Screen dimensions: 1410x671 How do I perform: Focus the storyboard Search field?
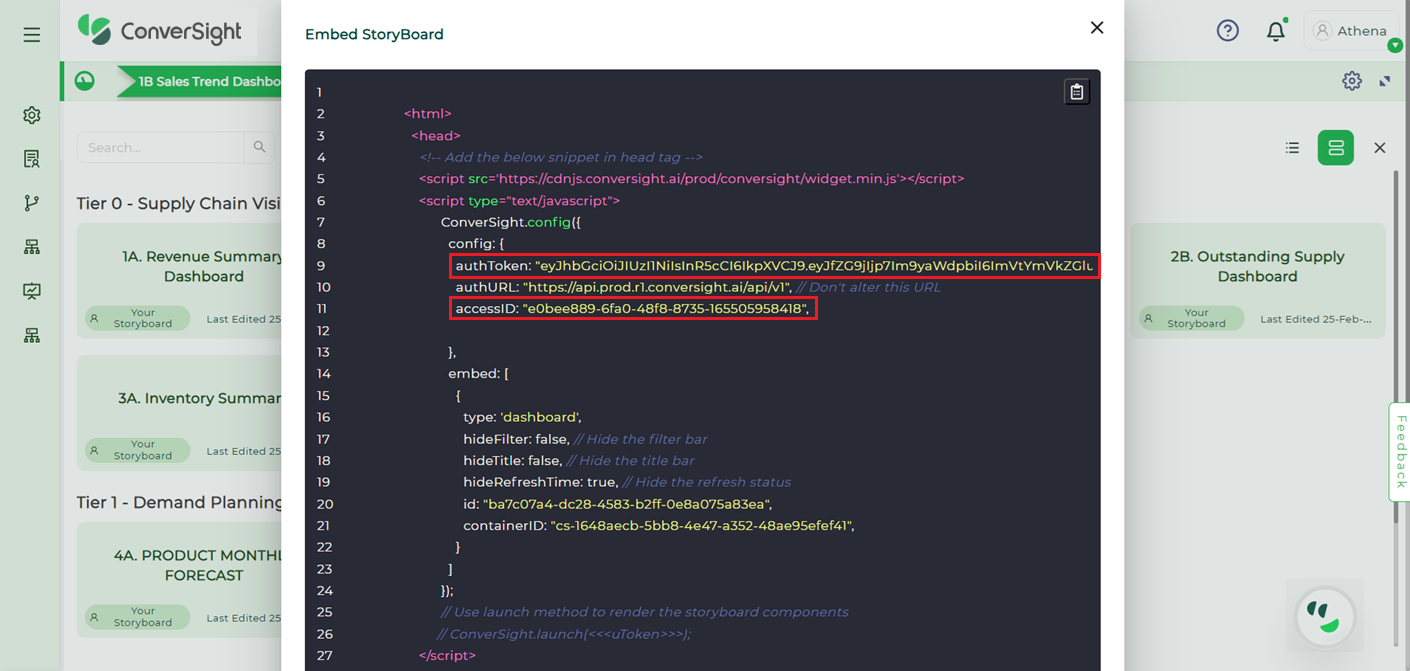click(161, 147)
